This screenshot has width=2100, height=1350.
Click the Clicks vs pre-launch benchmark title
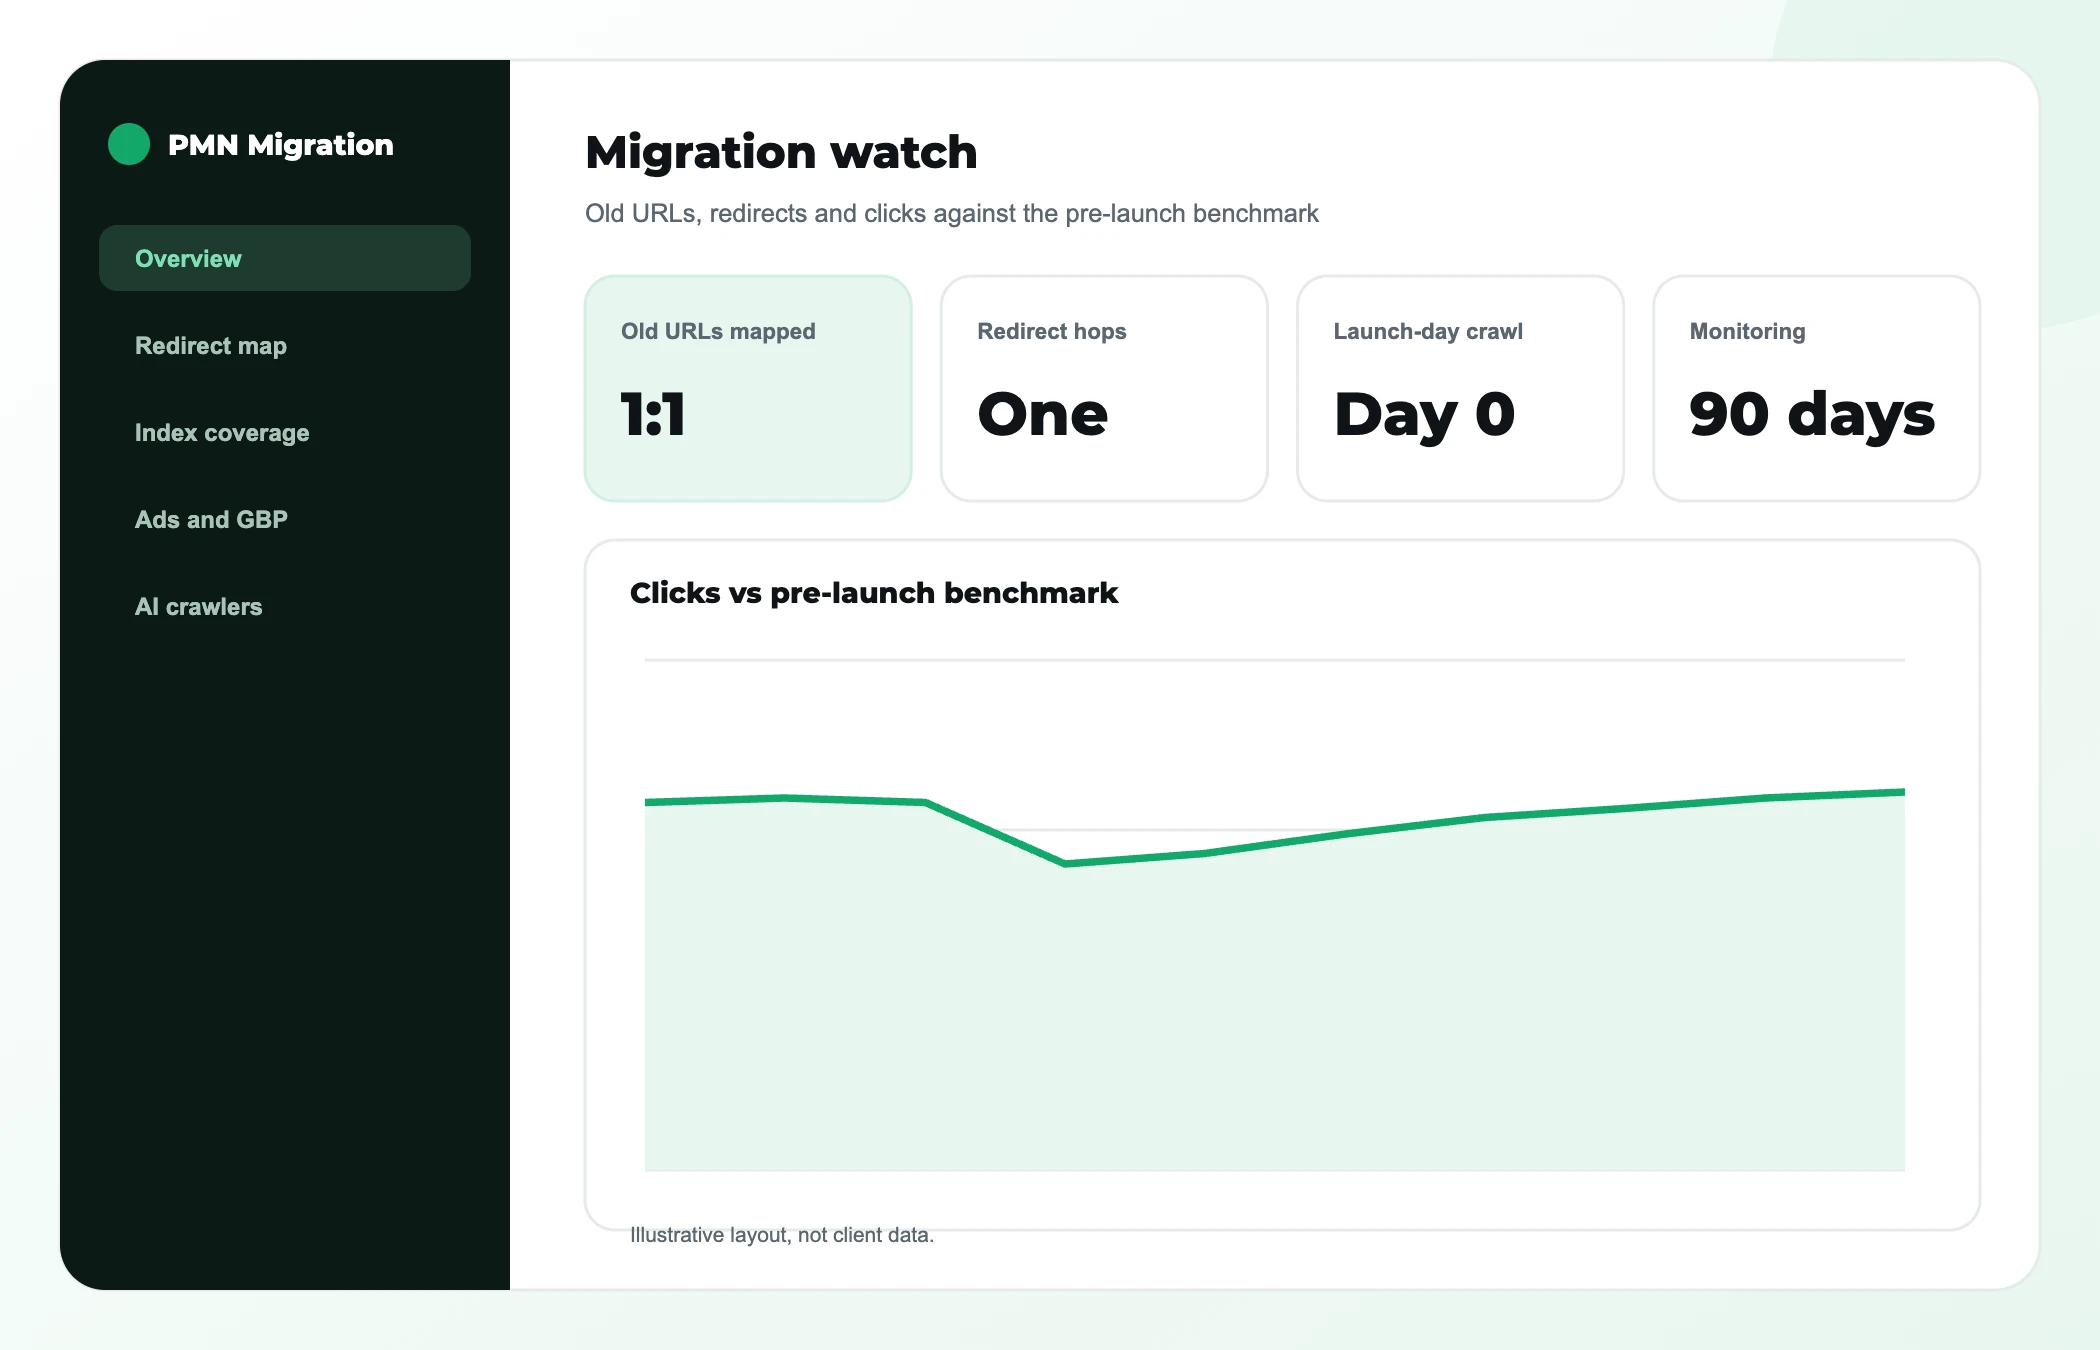tap(874, 593)
